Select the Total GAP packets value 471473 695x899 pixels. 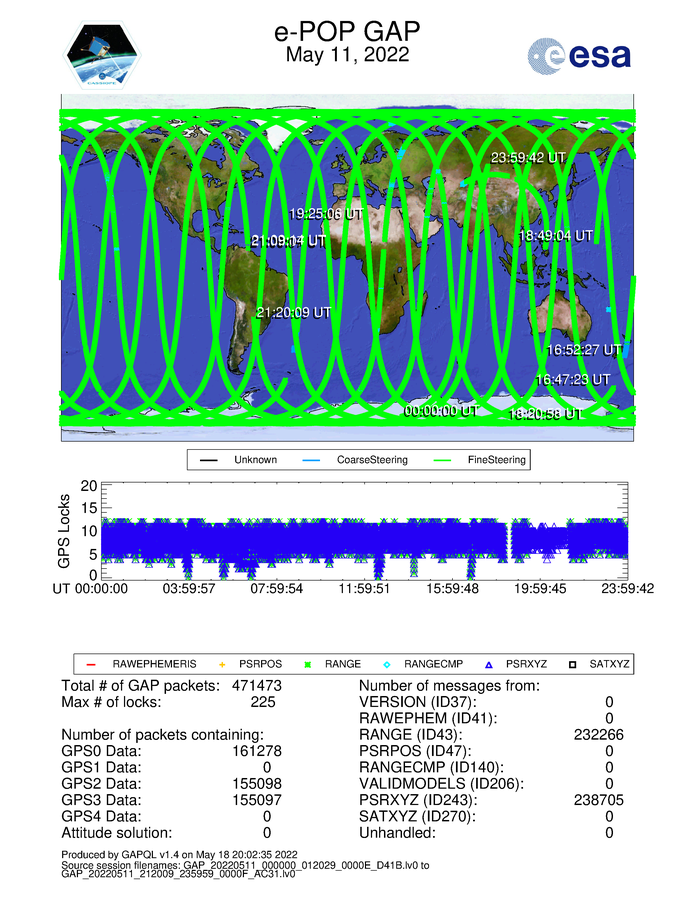coord(254,686)
